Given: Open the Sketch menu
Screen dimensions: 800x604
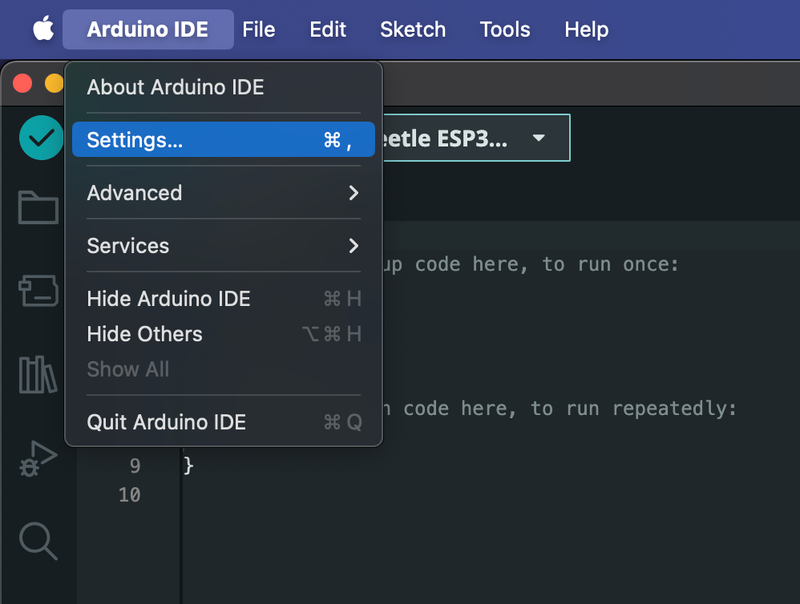Looking at the screenshot, I should (x=413, y=29).
